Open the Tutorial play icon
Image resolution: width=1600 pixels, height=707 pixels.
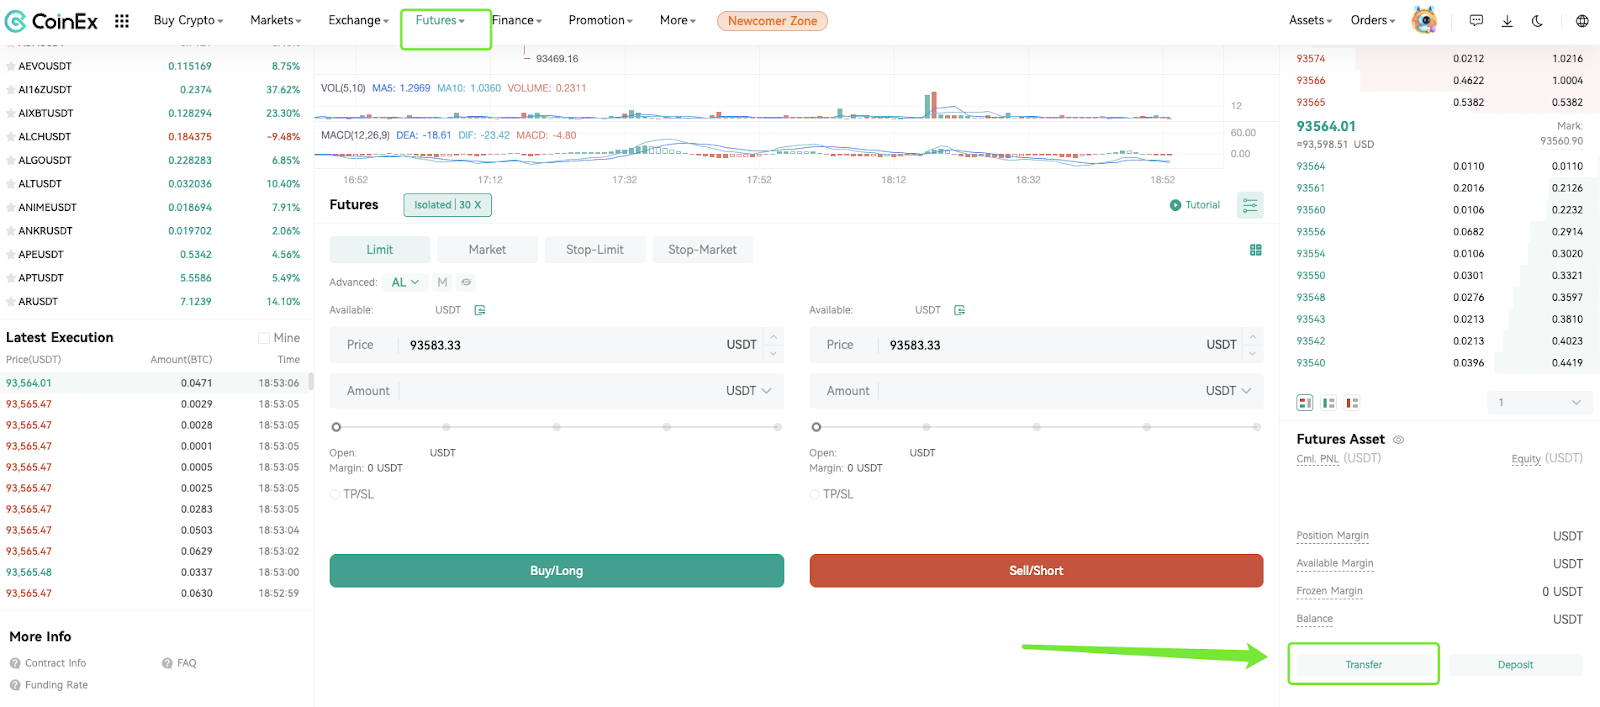(1175, 205)
